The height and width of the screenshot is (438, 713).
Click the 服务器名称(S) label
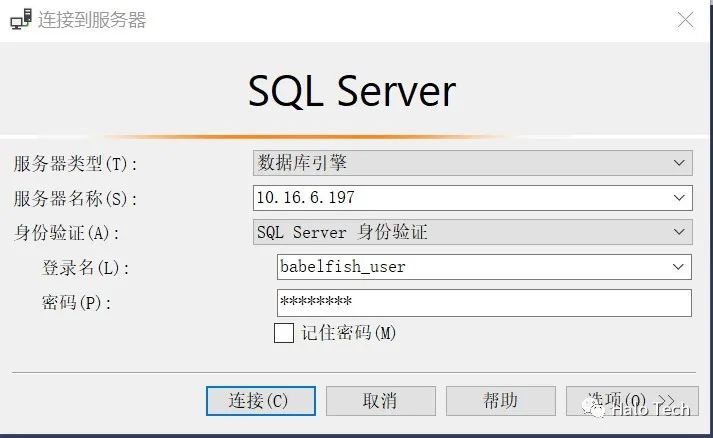(x=75, y=199)
